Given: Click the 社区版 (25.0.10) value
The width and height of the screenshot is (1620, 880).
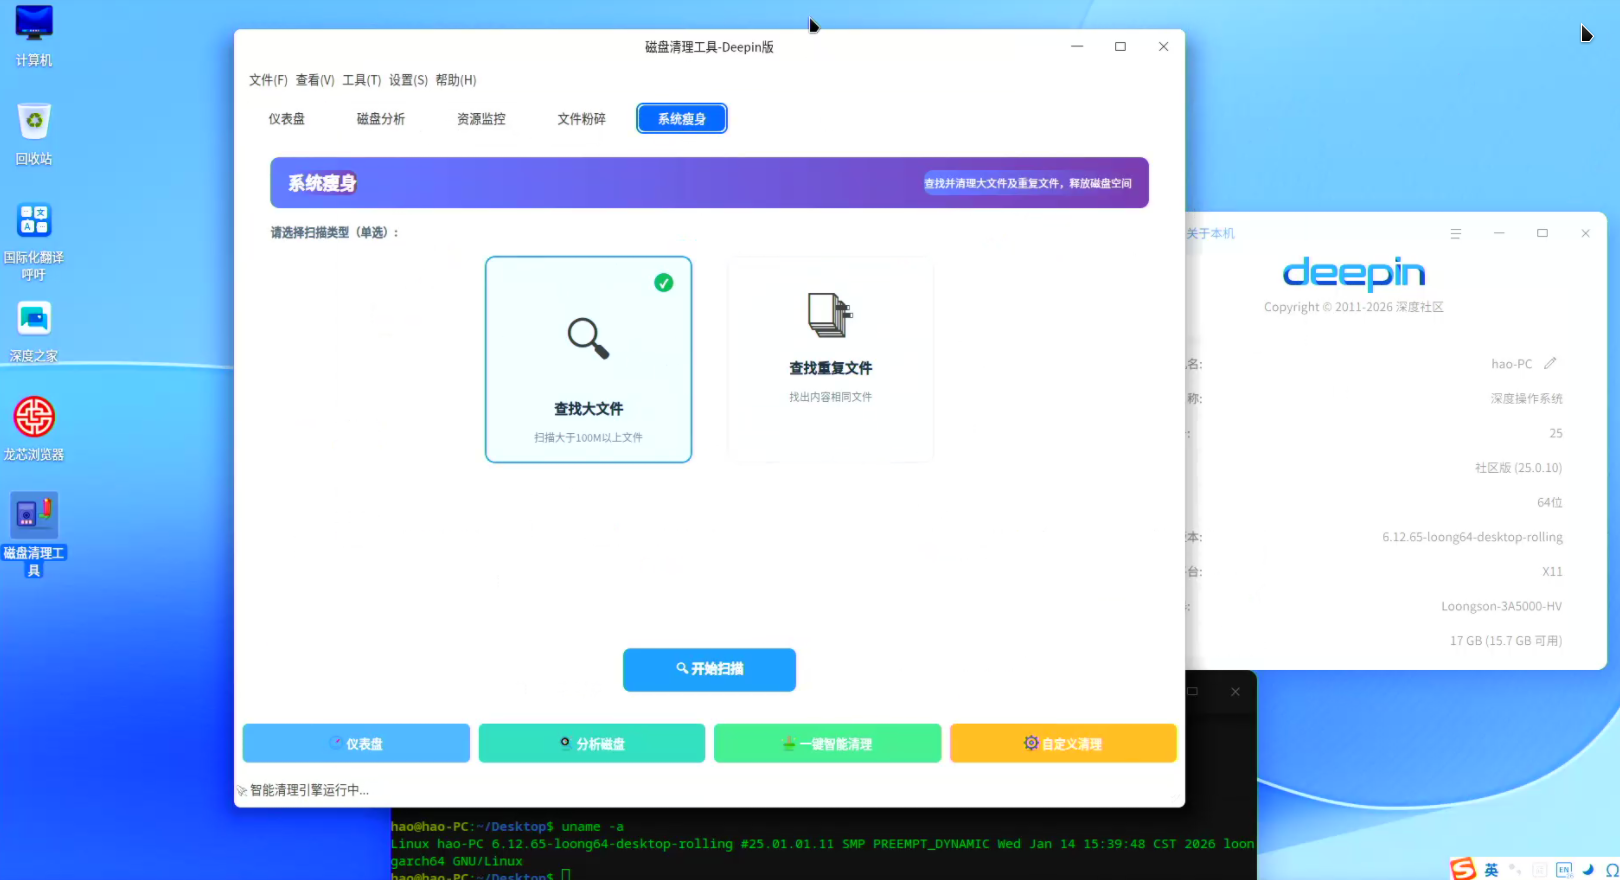Looking at the screenshot, I should [x=1518, y=468].
